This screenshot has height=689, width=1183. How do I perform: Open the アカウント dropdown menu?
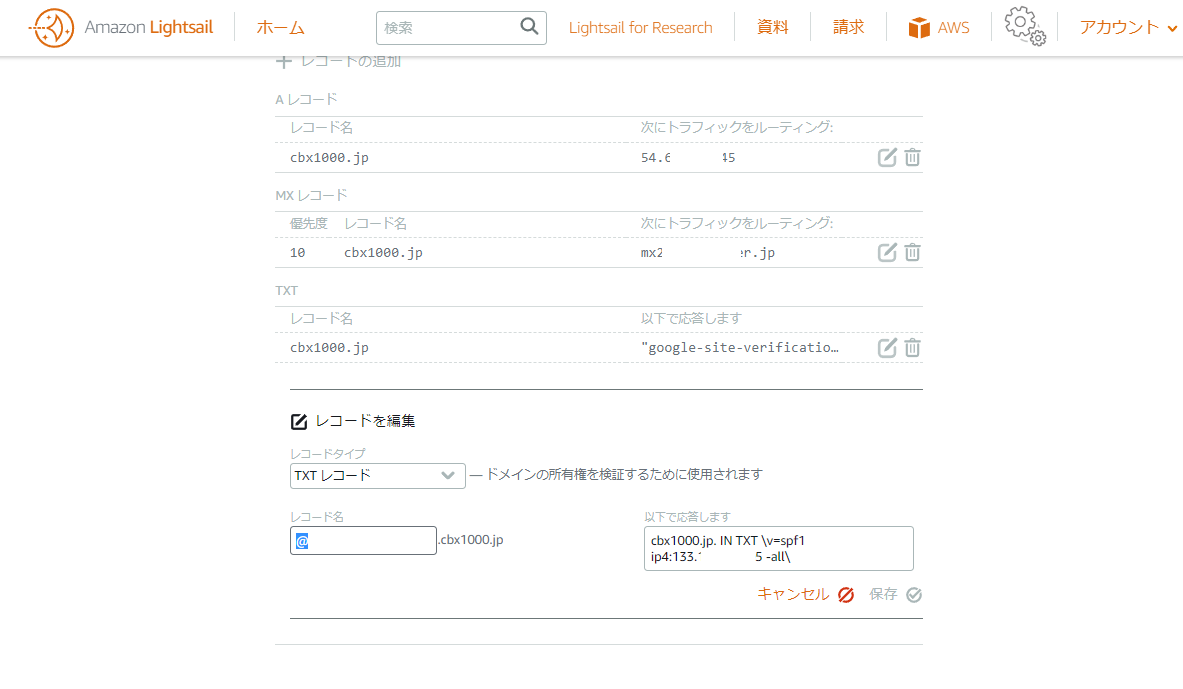(1127, 28)
